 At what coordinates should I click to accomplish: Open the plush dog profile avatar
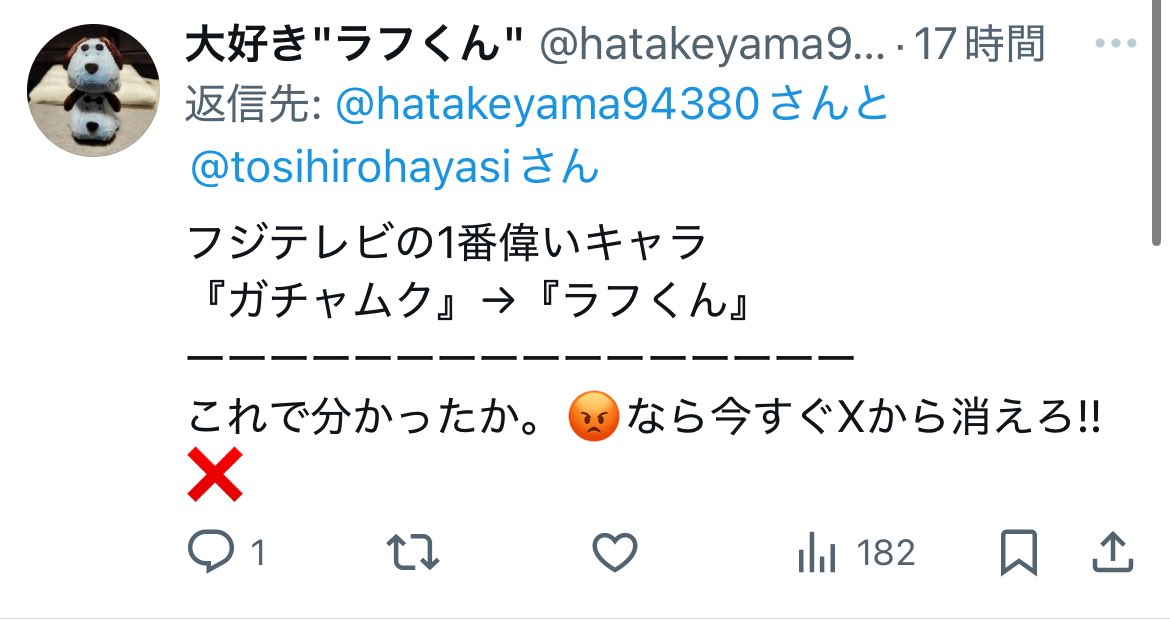[93, 90]
